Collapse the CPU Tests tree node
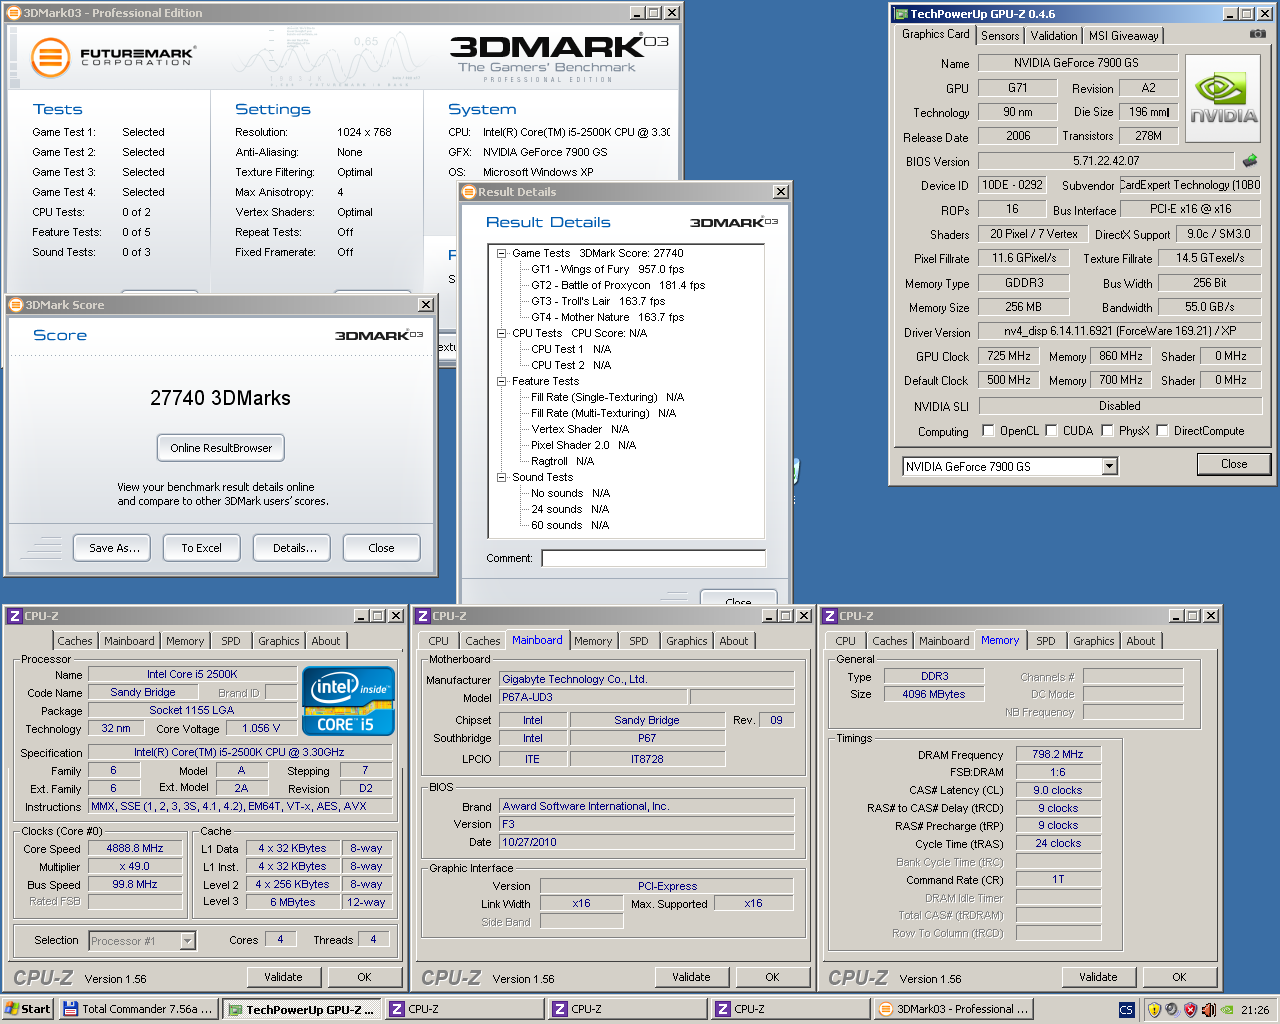Image resolution: width=1280 pixels, height=1024 pixels. 501,334
